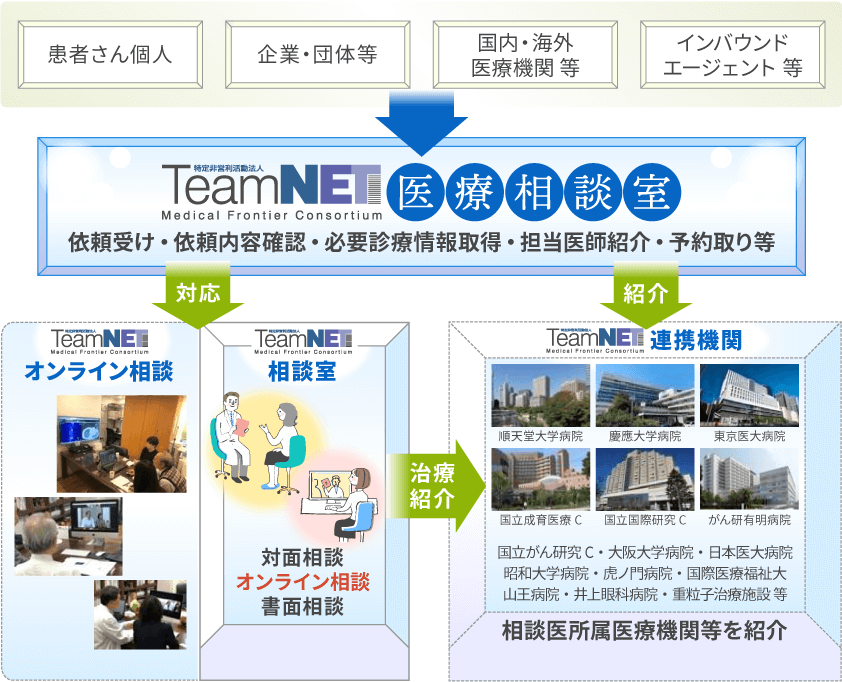842x682 pixels.
Task: Click 虎ノ門病院 in the hospital list
Action: tap(637, 574)
